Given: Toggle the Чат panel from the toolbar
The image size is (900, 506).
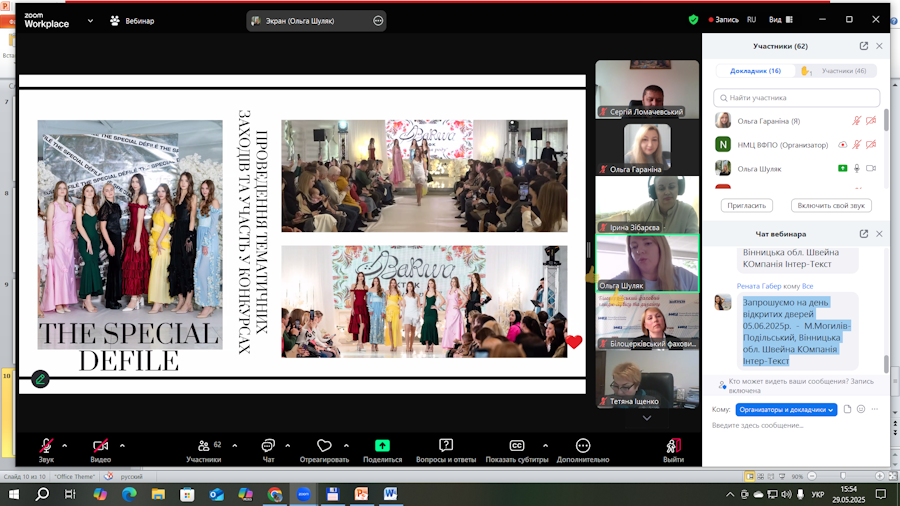Looking at the screenshot, I should click(268, 450).
